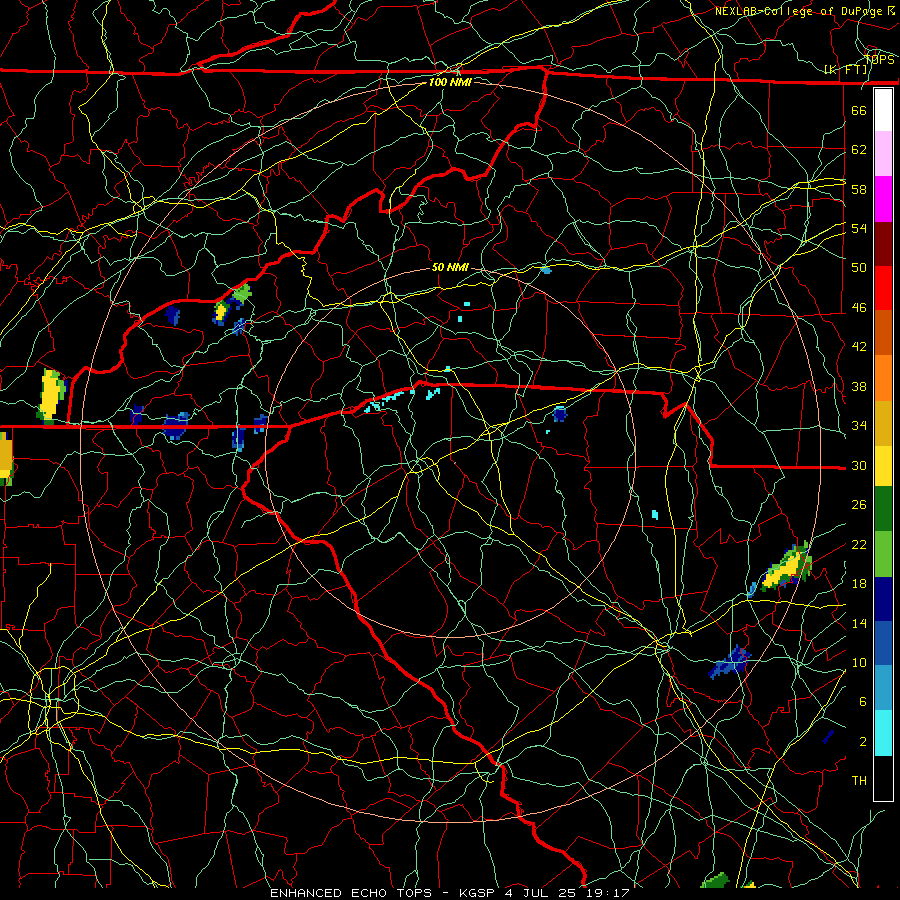Click the '26' scale label

click(x=859, y=505)
